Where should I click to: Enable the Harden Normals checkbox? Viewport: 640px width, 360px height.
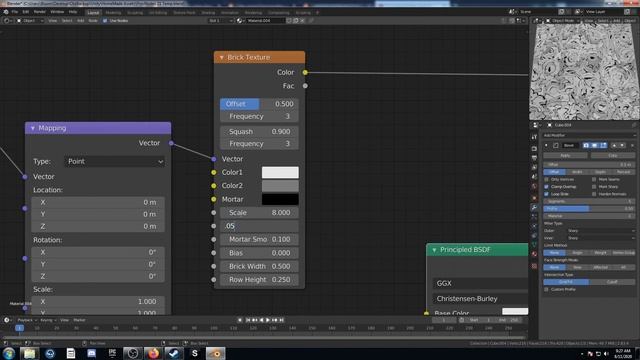(594, 194)
